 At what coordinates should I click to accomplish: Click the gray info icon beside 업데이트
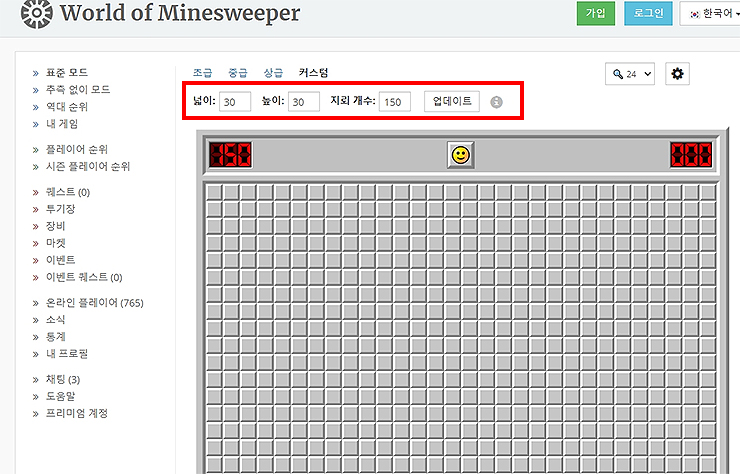[x=496, y=102]
